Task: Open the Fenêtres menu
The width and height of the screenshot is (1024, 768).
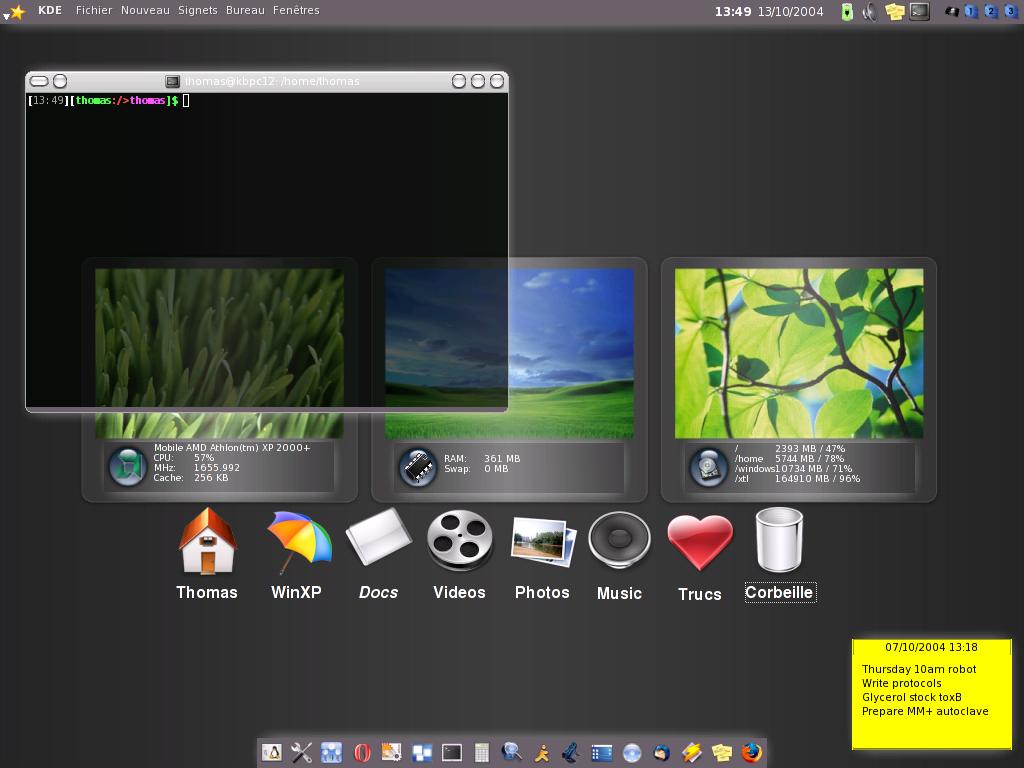Action: pyautogui.click(x=296, y=10)
